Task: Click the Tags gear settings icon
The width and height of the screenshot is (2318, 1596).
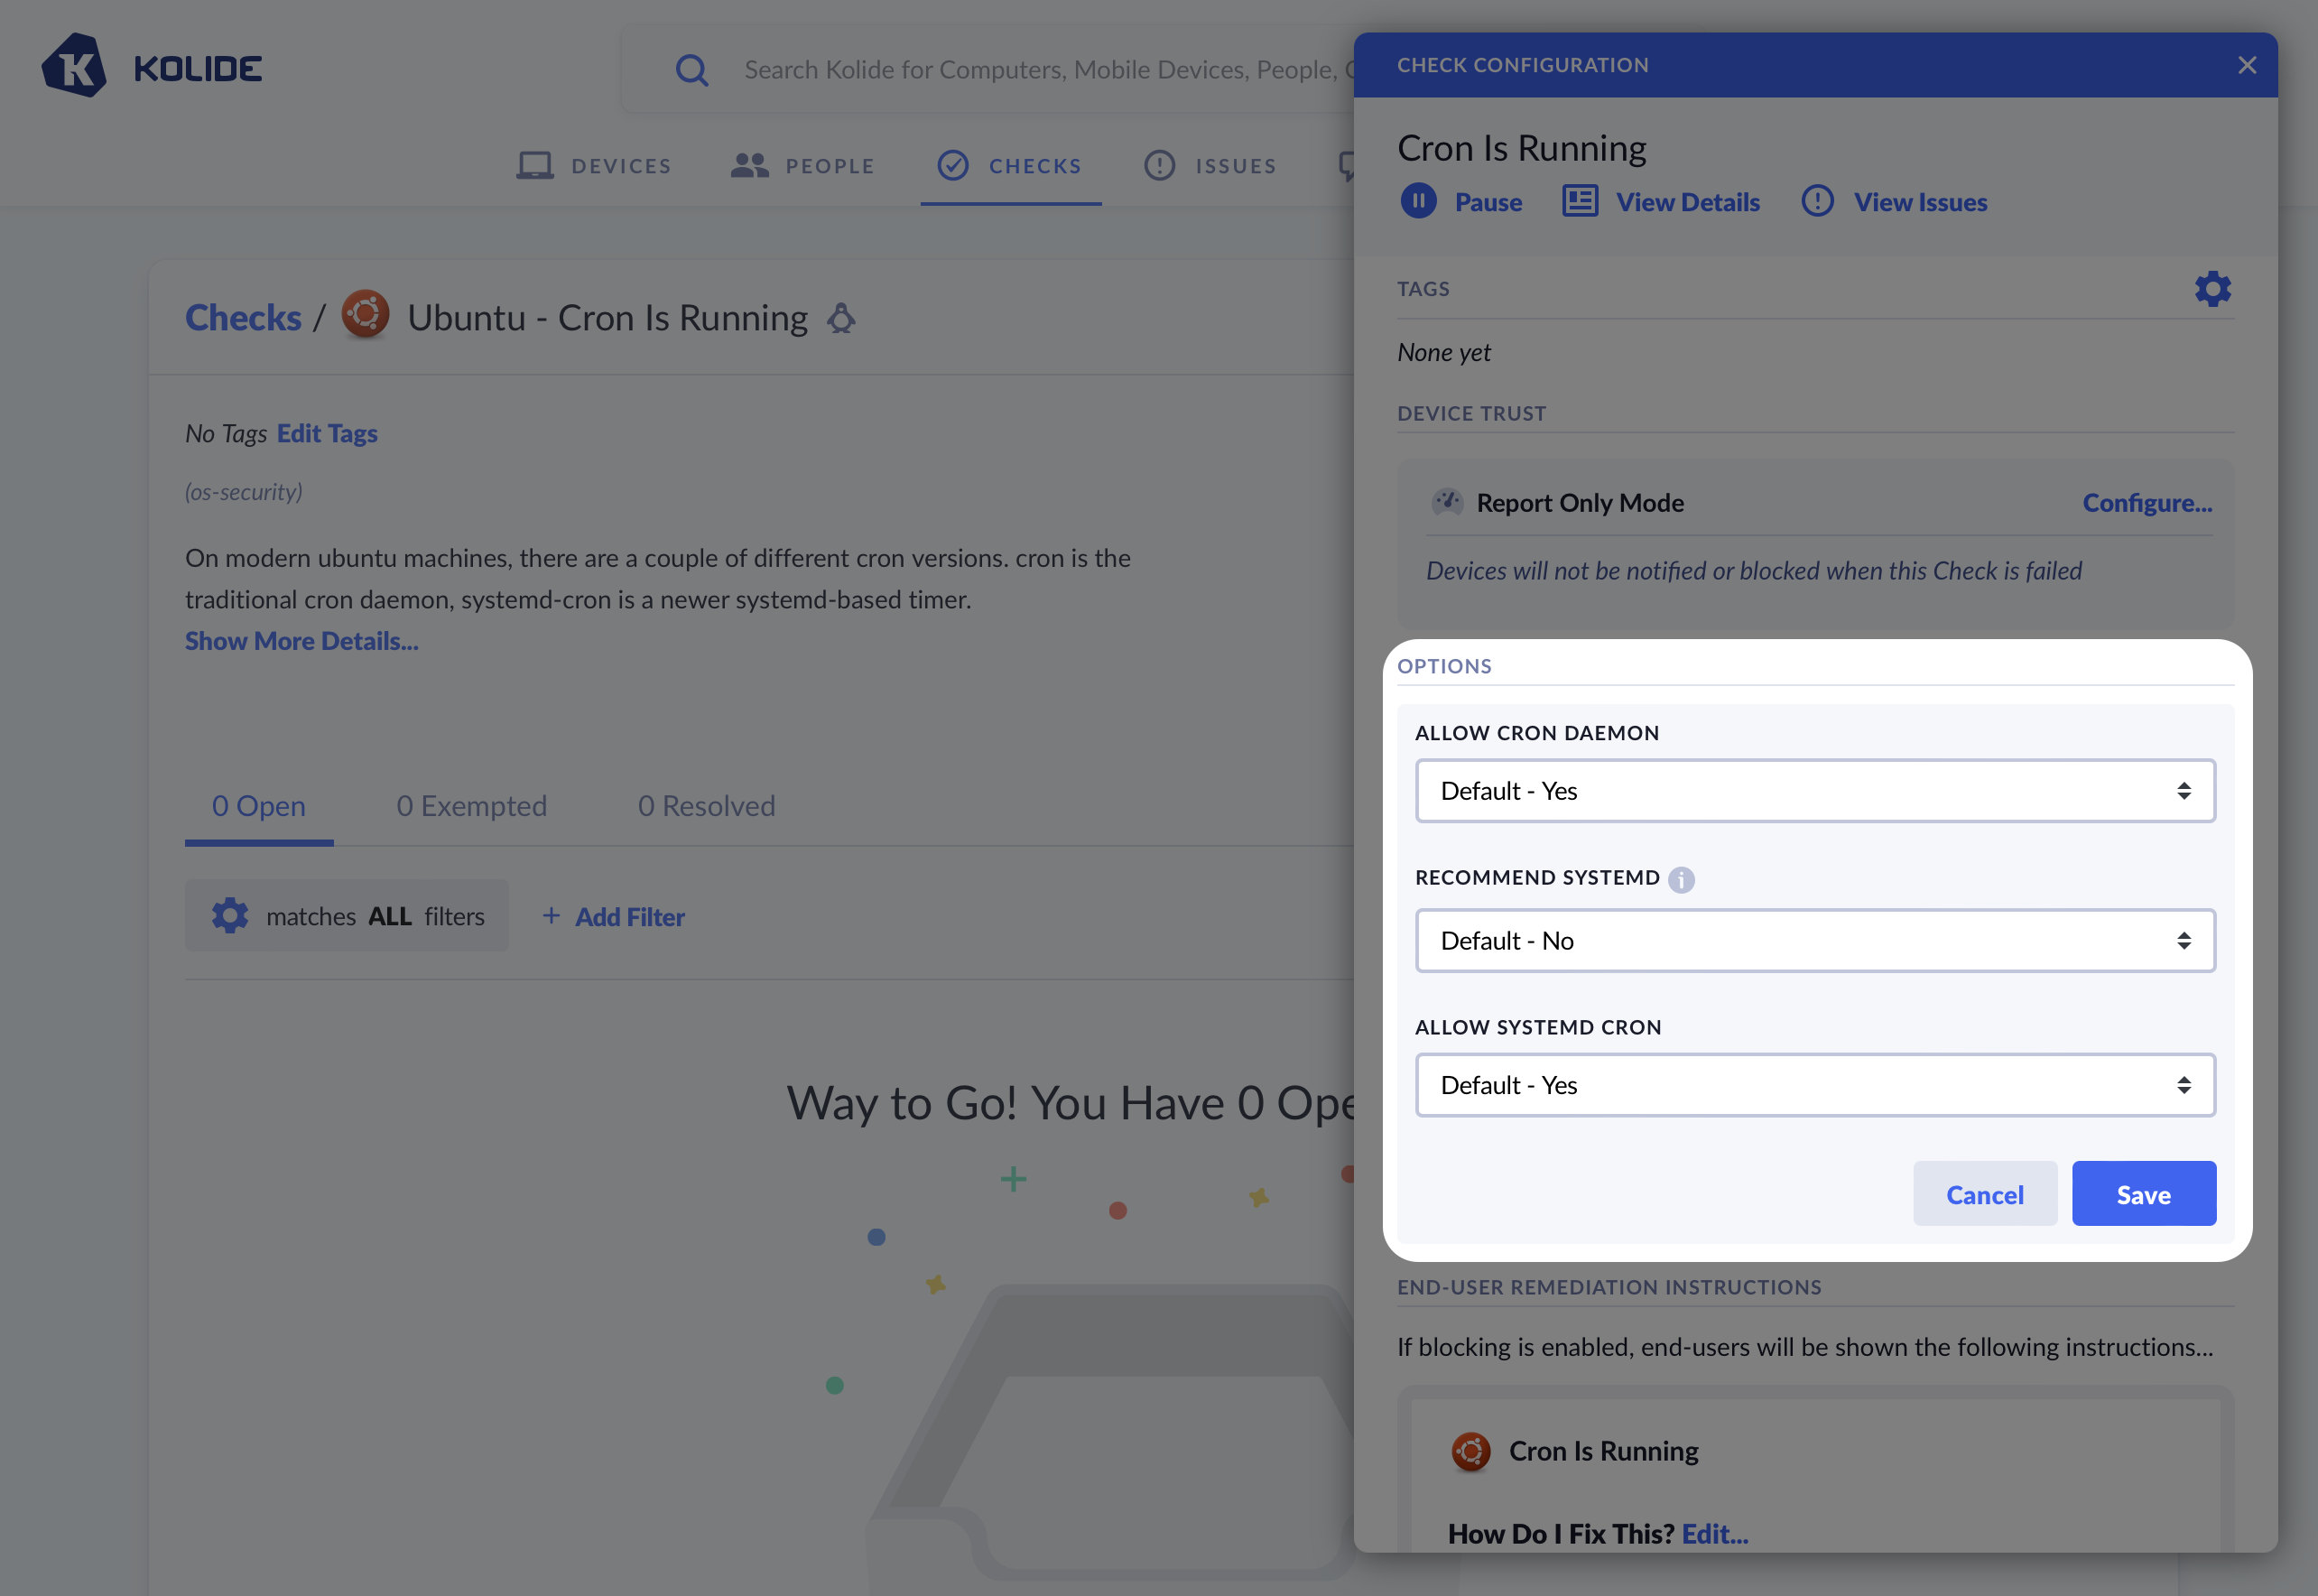Action: (2212, 289)
